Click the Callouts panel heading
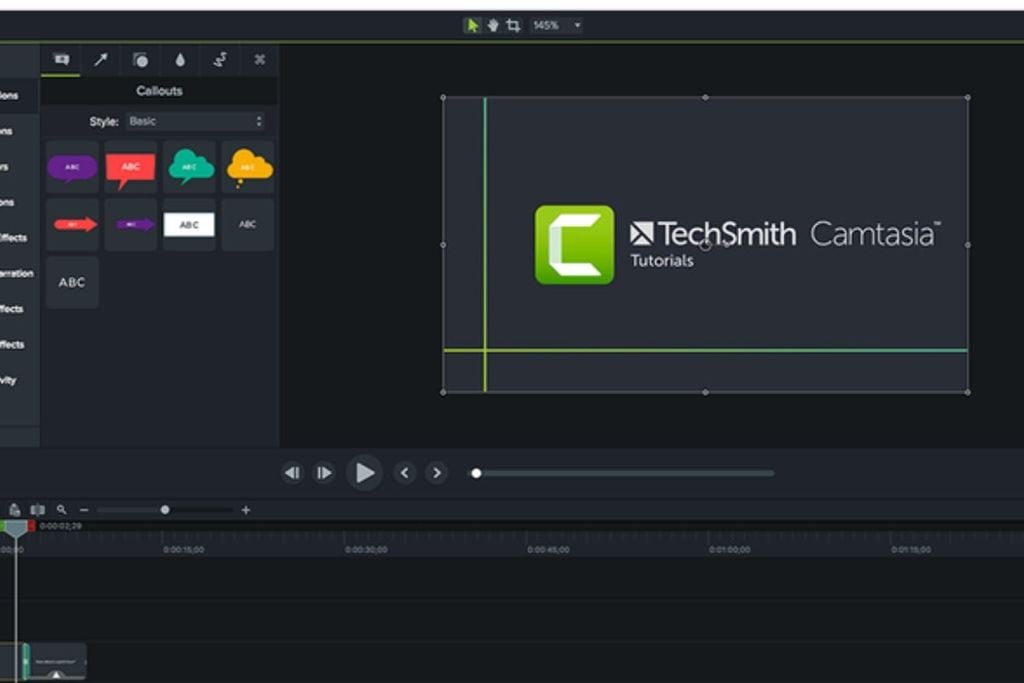This screenshot has height=683, width=1024. (159, 91)
